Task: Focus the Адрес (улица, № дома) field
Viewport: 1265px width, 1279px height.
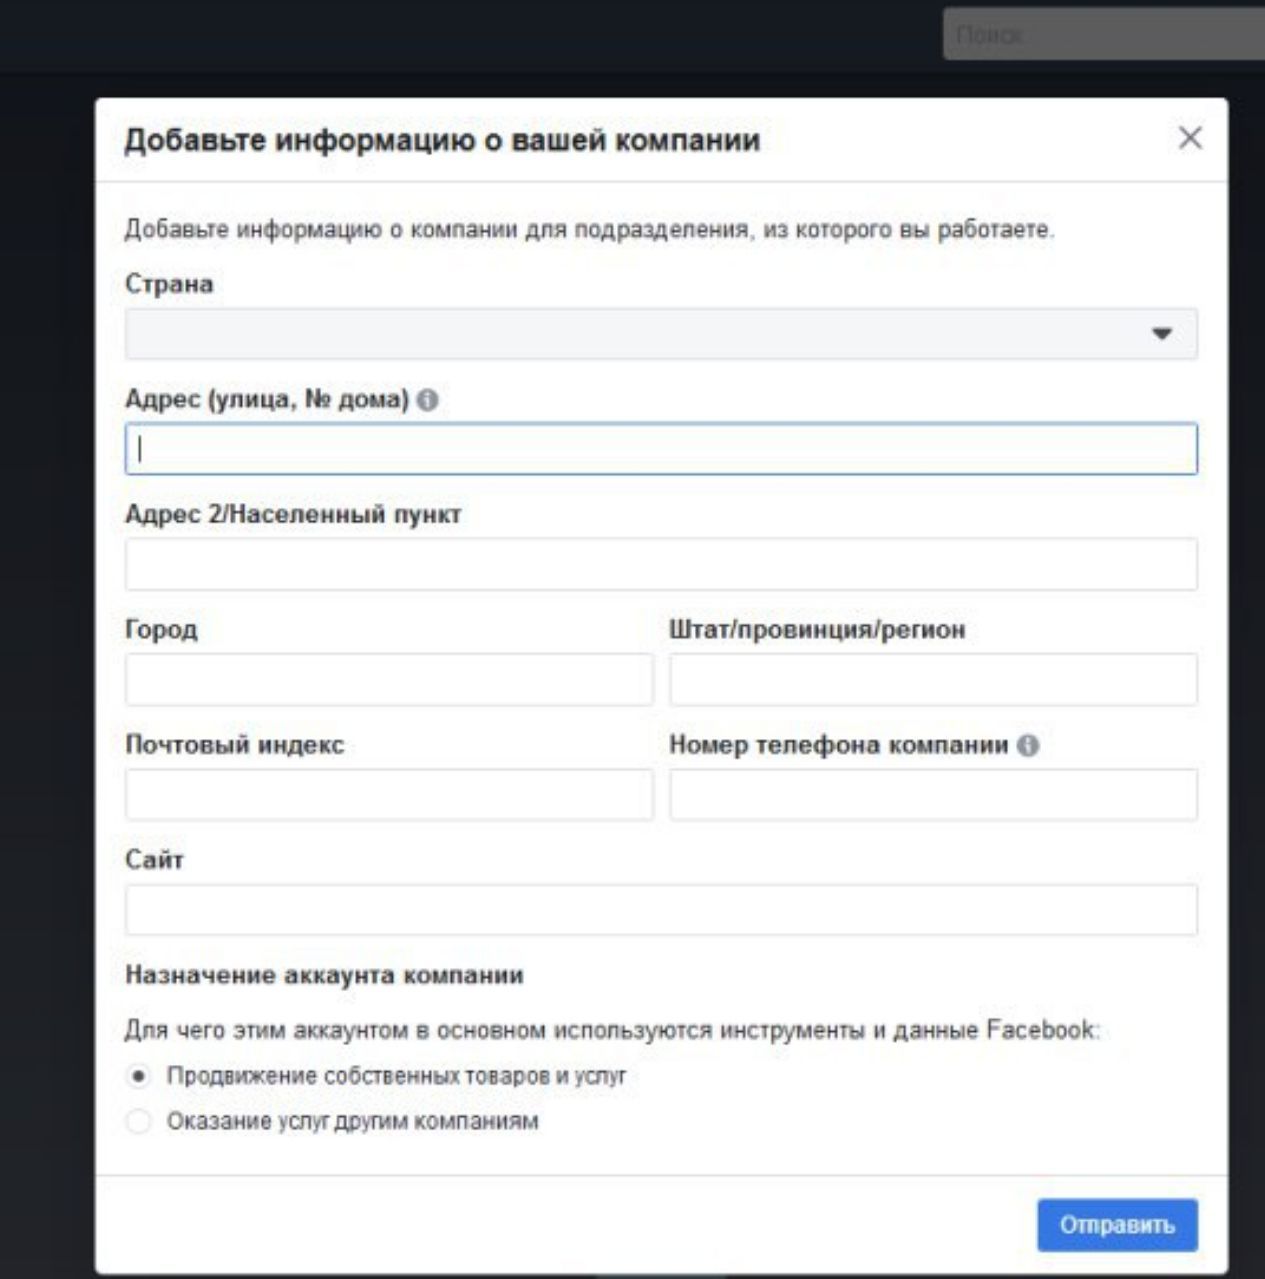Action: point(661,449)
